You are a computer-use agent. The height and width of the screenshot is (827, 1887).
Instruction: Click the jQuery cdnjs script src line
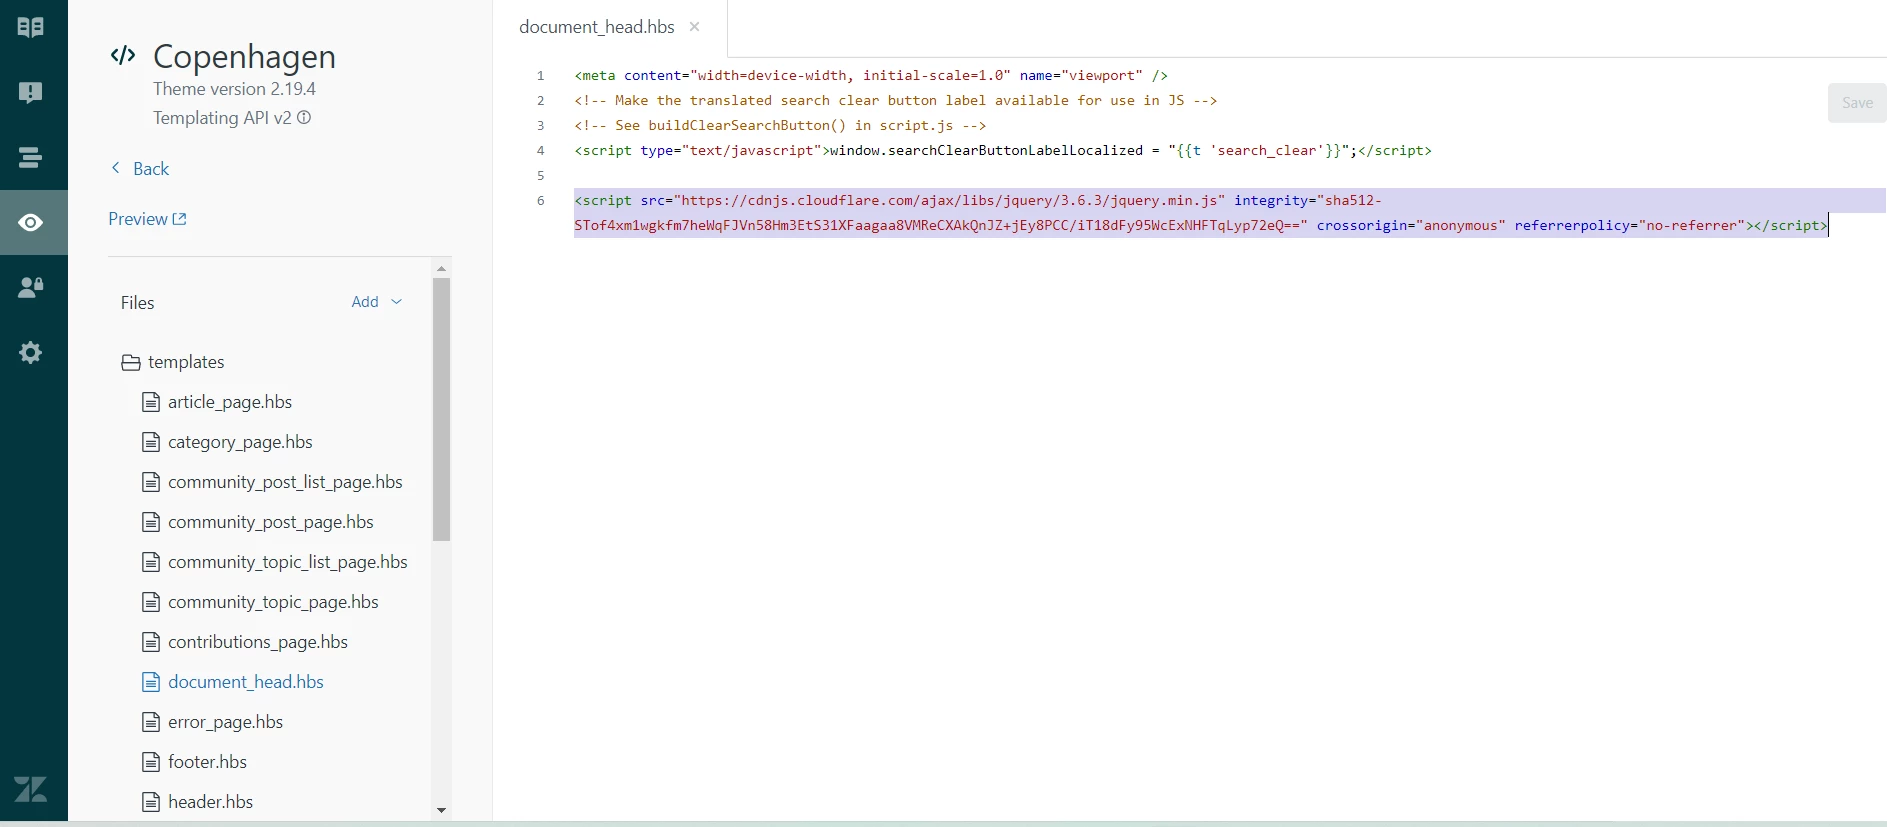coord(1201,213)
